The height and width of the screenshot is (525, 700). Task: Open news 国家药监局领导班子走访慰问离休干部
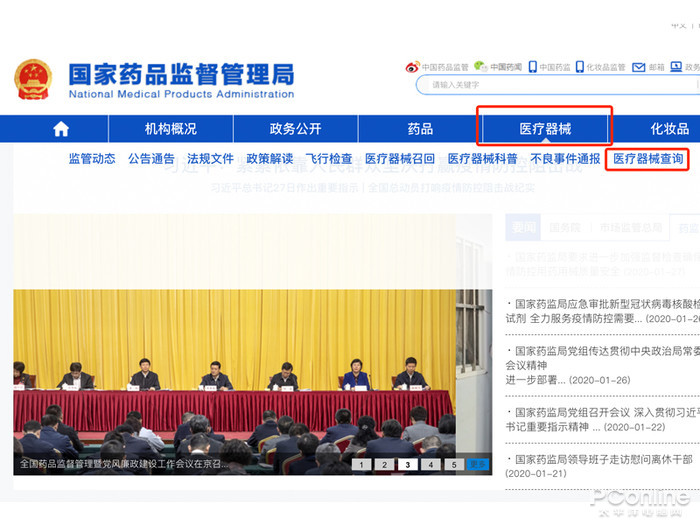tap(599, 466)
